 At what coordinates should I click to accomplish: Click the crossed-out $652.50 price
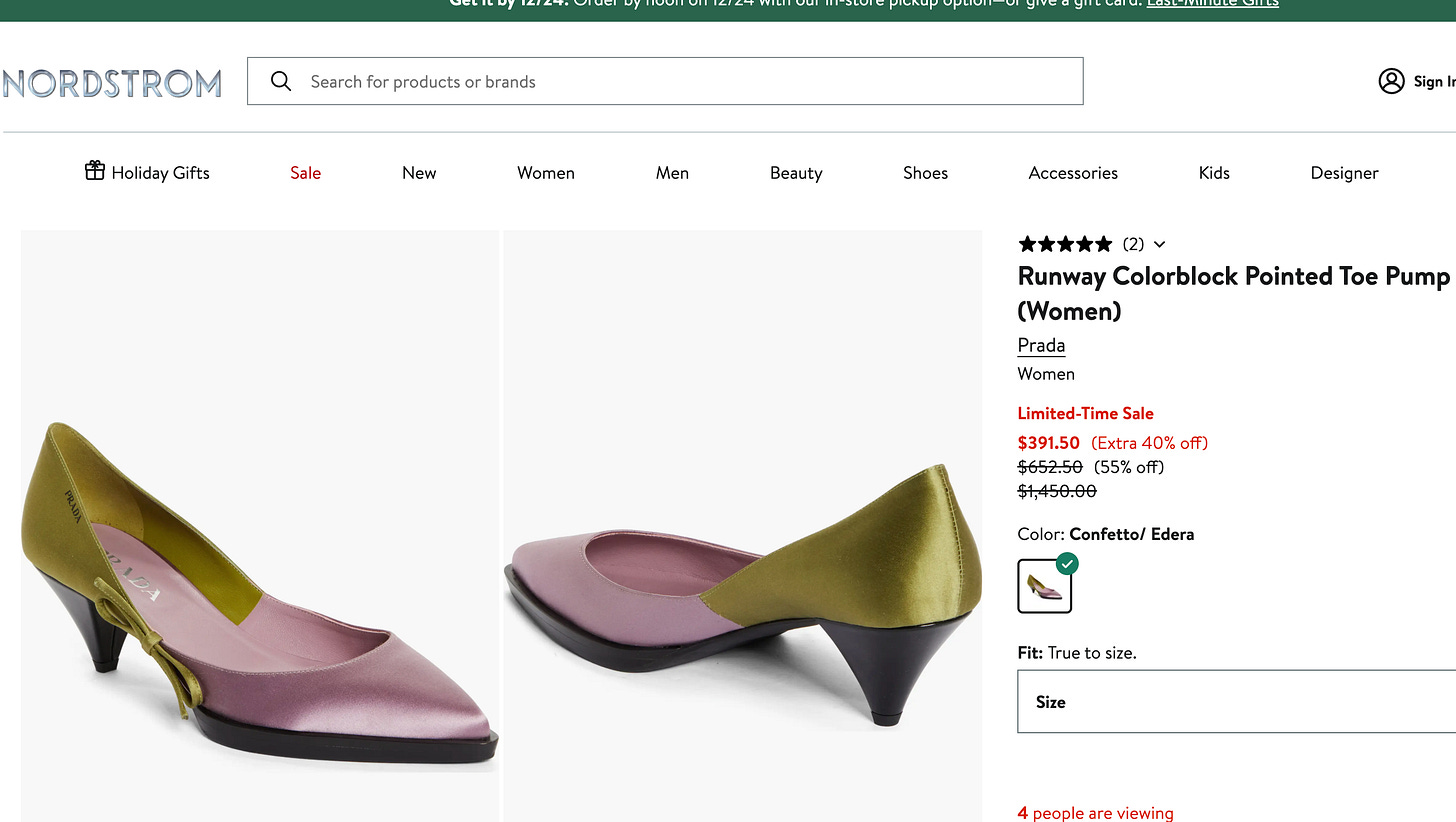pyautogui.click(x=1050, y=467)
